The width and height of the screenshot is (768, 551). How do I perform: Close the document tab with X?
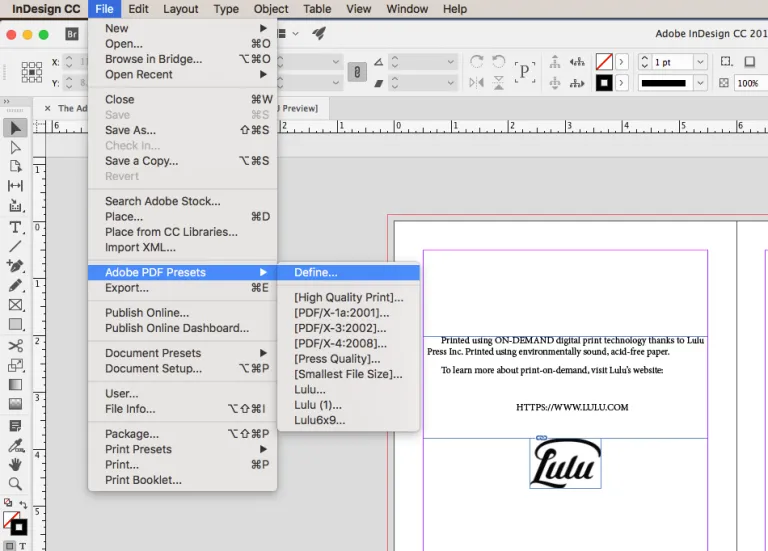point(48,108)
